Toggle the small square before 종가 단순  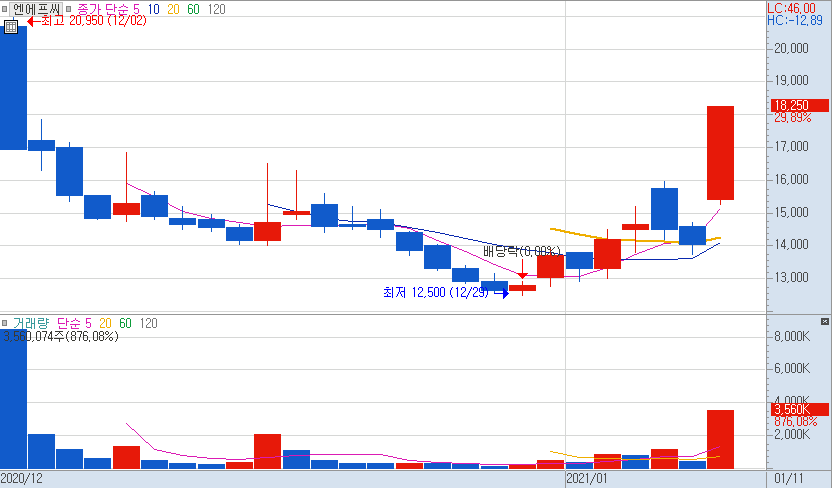click(68, 9)
